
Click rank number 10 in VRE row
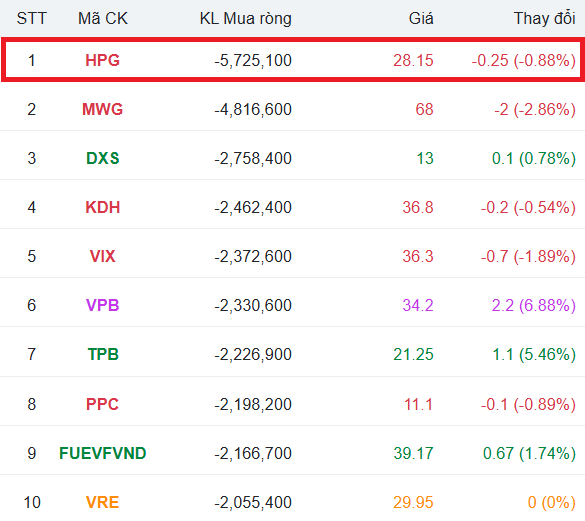pos(32,502)
